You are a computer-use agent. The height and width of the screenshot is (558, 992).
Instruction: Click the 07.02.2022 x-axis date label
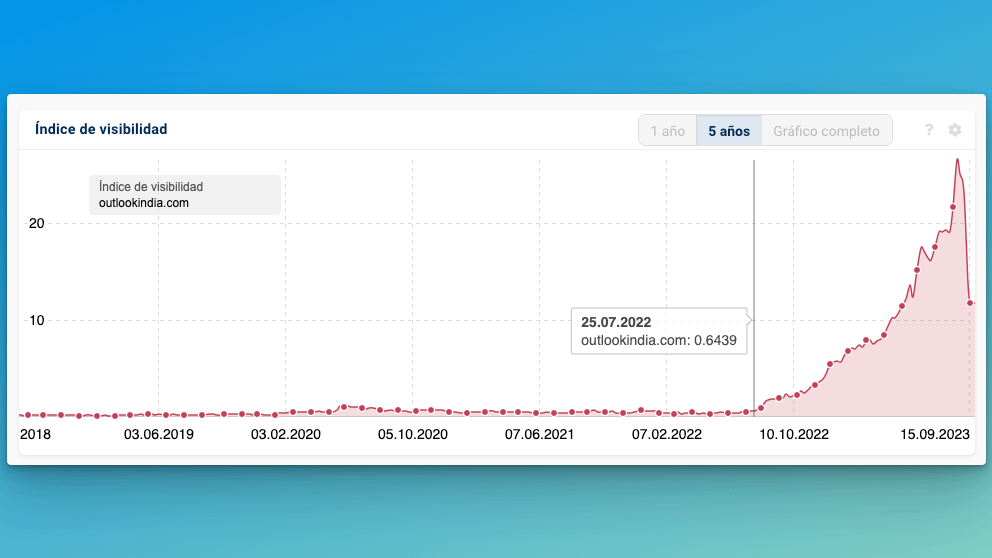pos(667,435)
